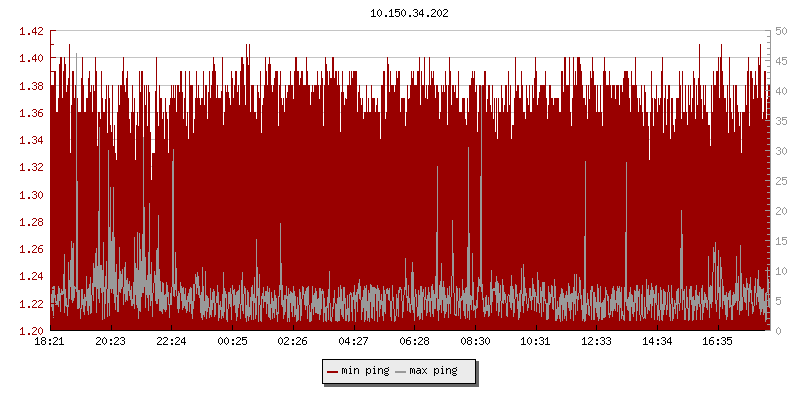Image resolution: width=800 pixels, height=400 pixels.
Task: Select the 08:30 time axis label
Action: tap(475, 341)
